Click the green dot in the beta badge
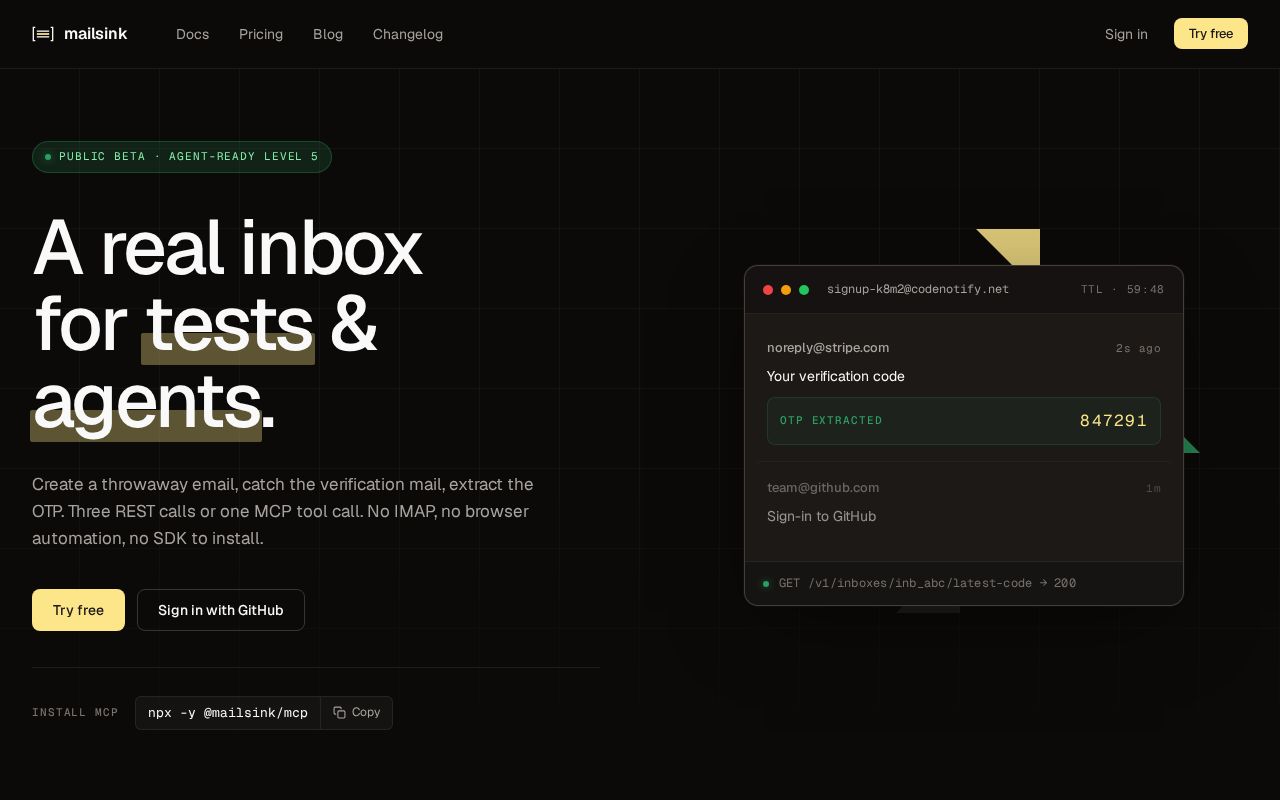1280x800 pixels. 48,157
